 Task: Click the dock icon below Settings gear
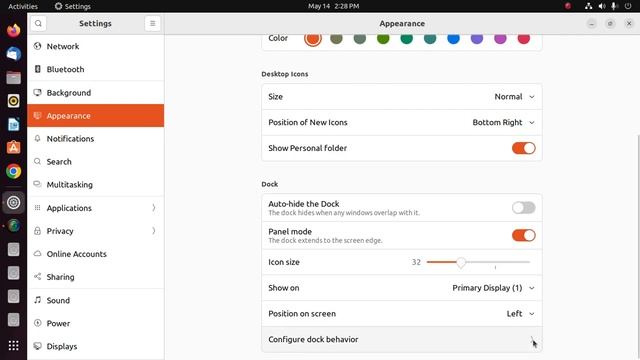(13, 225)
